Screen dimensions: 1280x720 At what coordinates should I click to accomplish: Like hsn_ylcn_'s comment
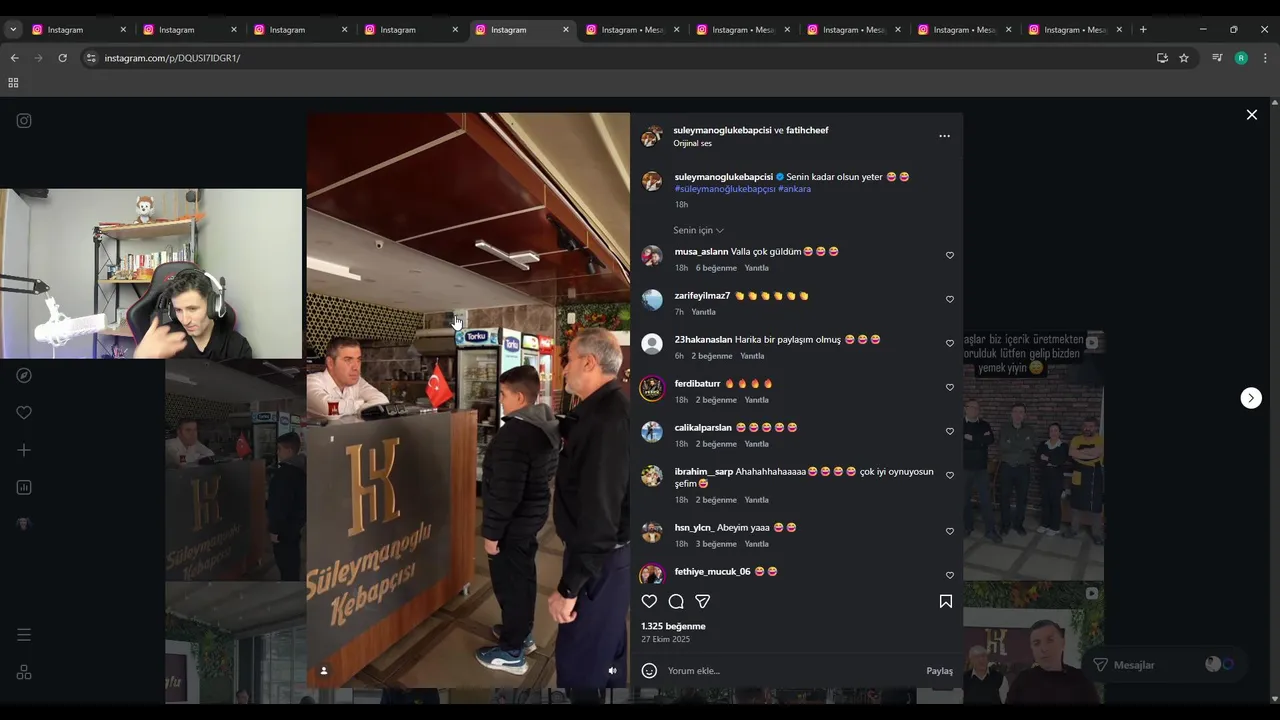click(950, 531)
